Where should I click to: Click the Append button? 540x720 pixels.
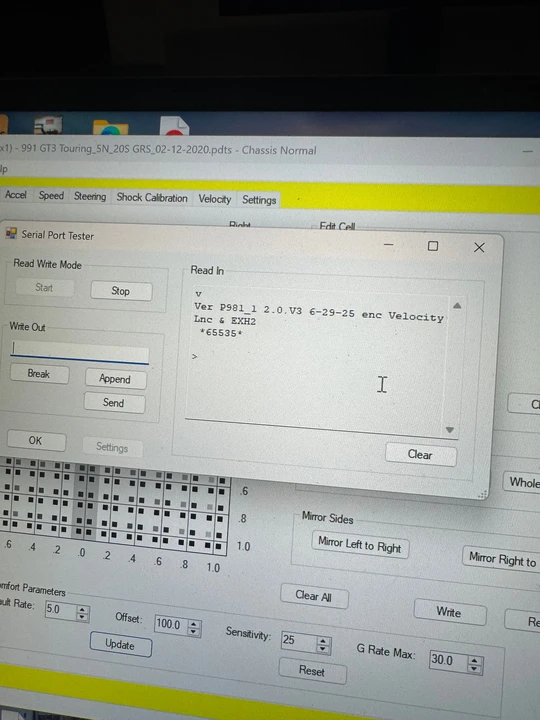pyautogui.click(x=115, y=379)
